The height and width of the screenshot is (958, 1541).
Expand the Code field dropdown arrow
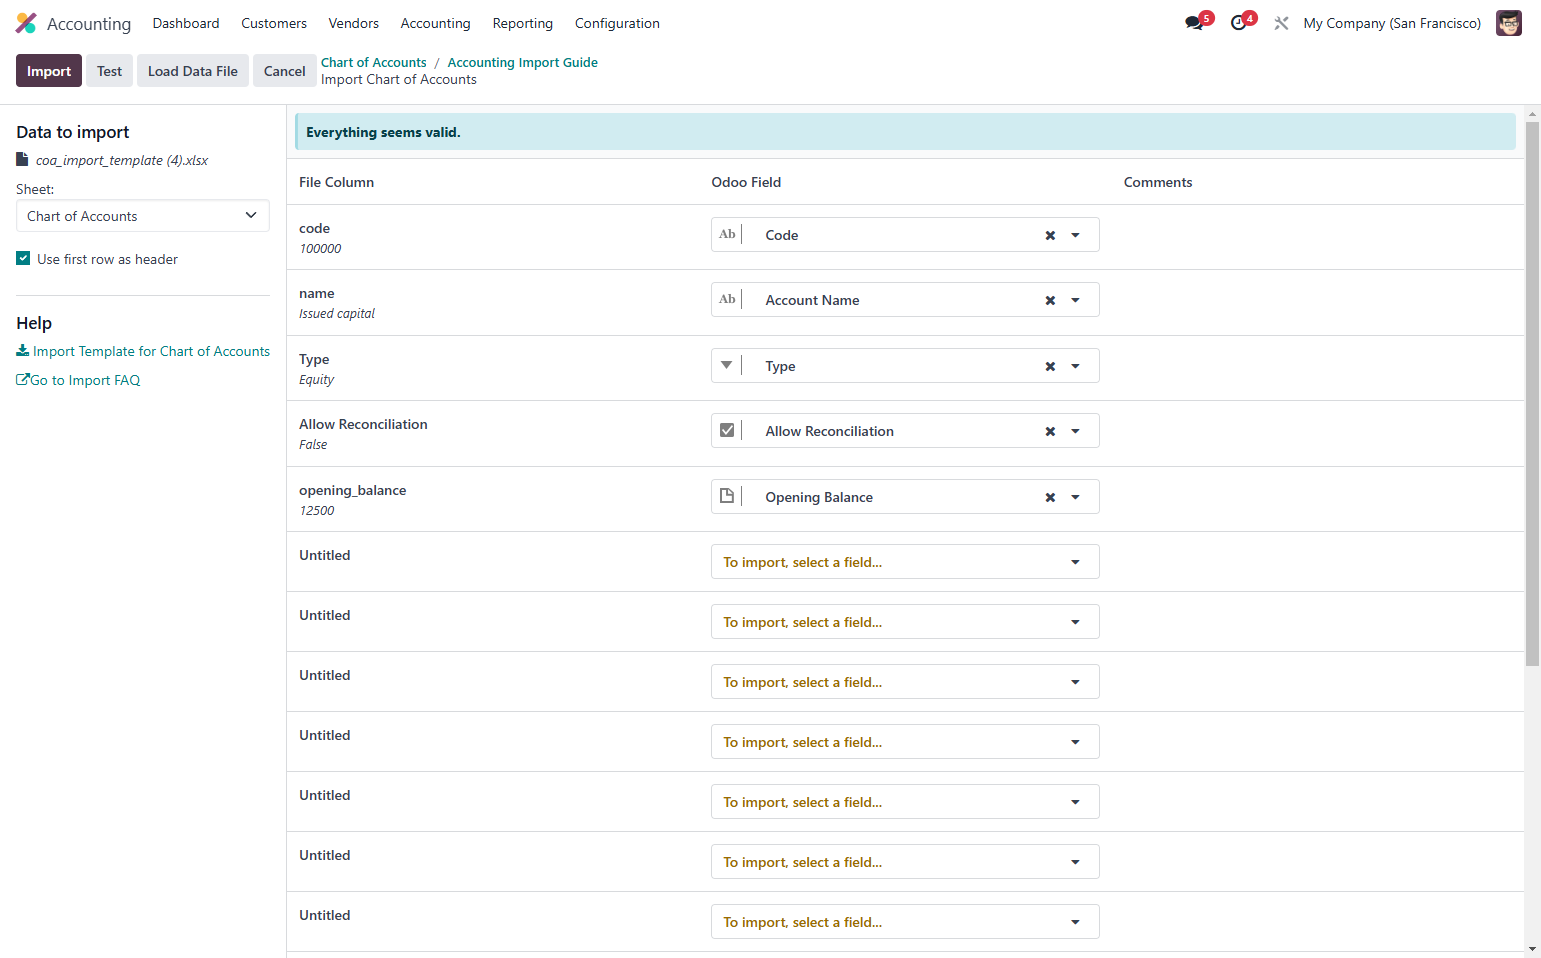tap(1076, 235)
